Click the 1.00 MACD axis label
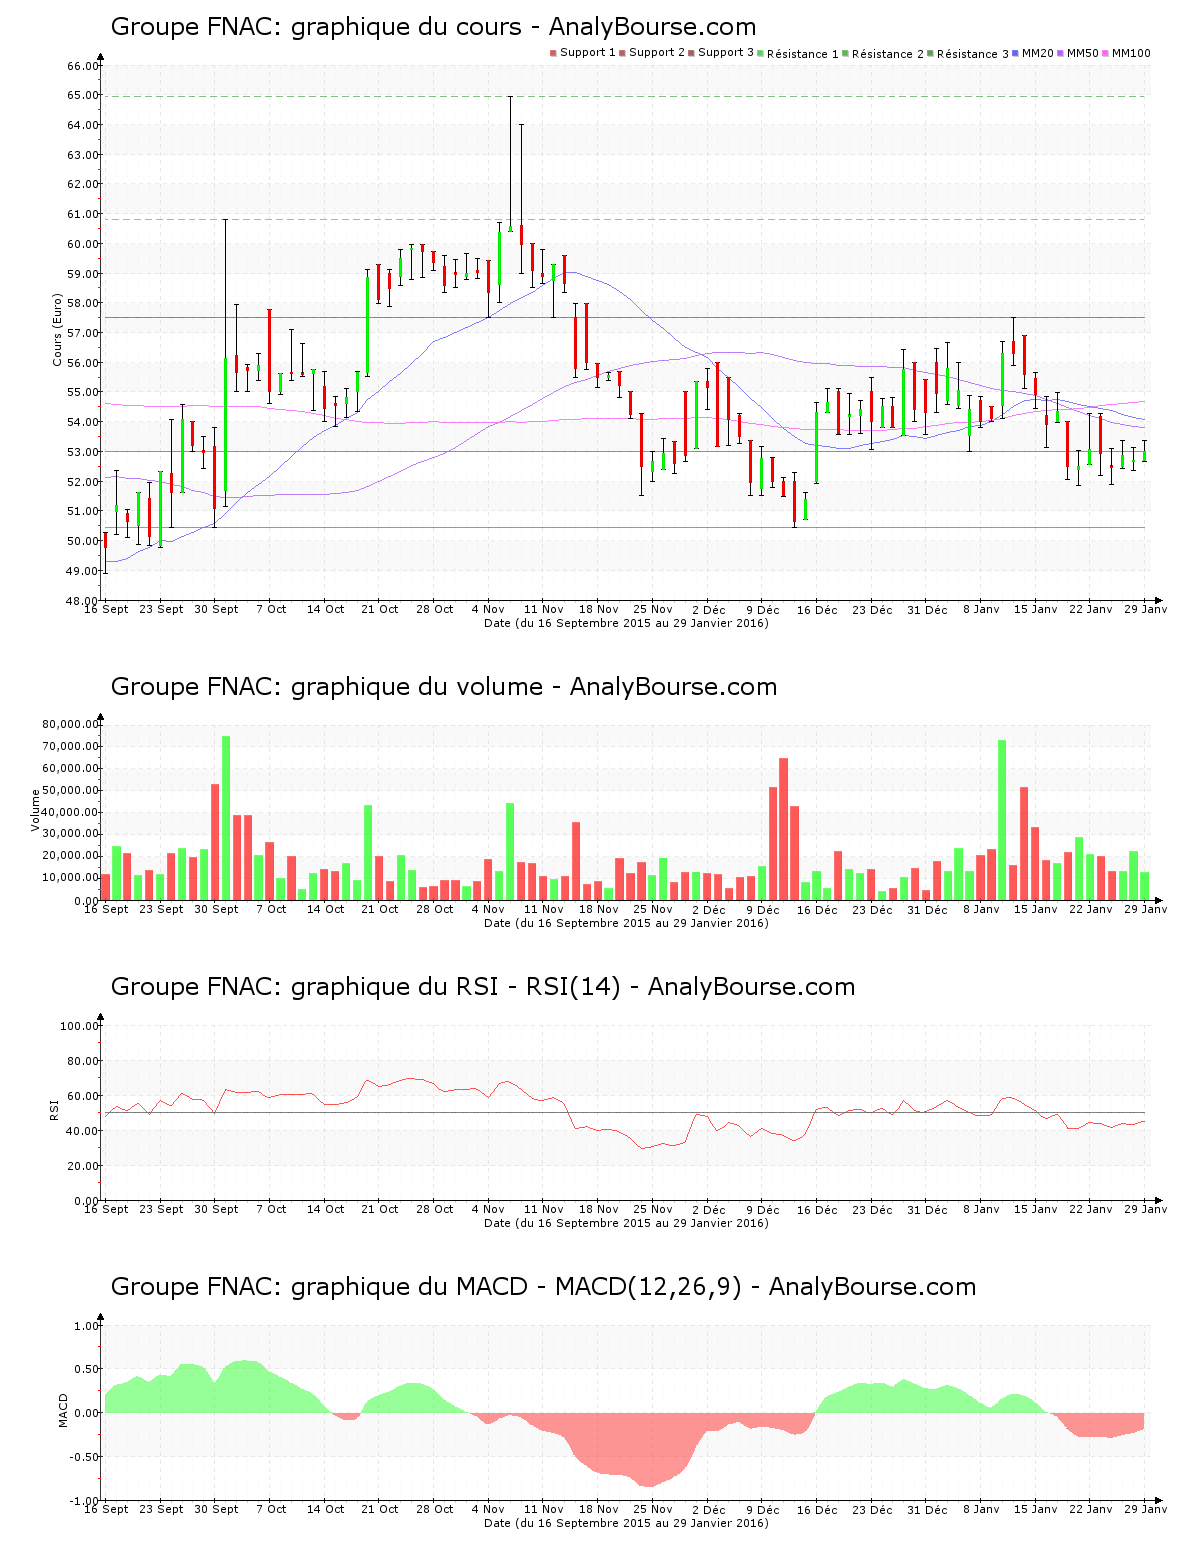Image resolution: width=1200 pixels, height=1550 pixels. tap(87, 1326)
